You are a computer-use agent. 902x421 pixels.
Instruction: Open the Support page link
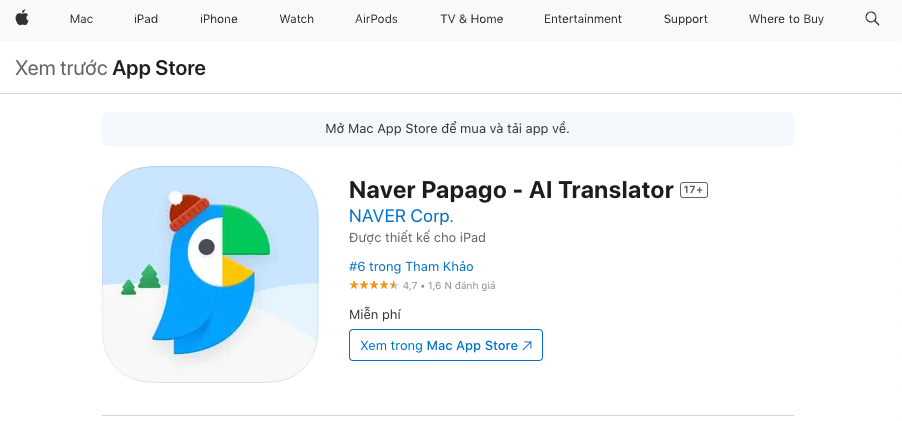tap(685, 19)
